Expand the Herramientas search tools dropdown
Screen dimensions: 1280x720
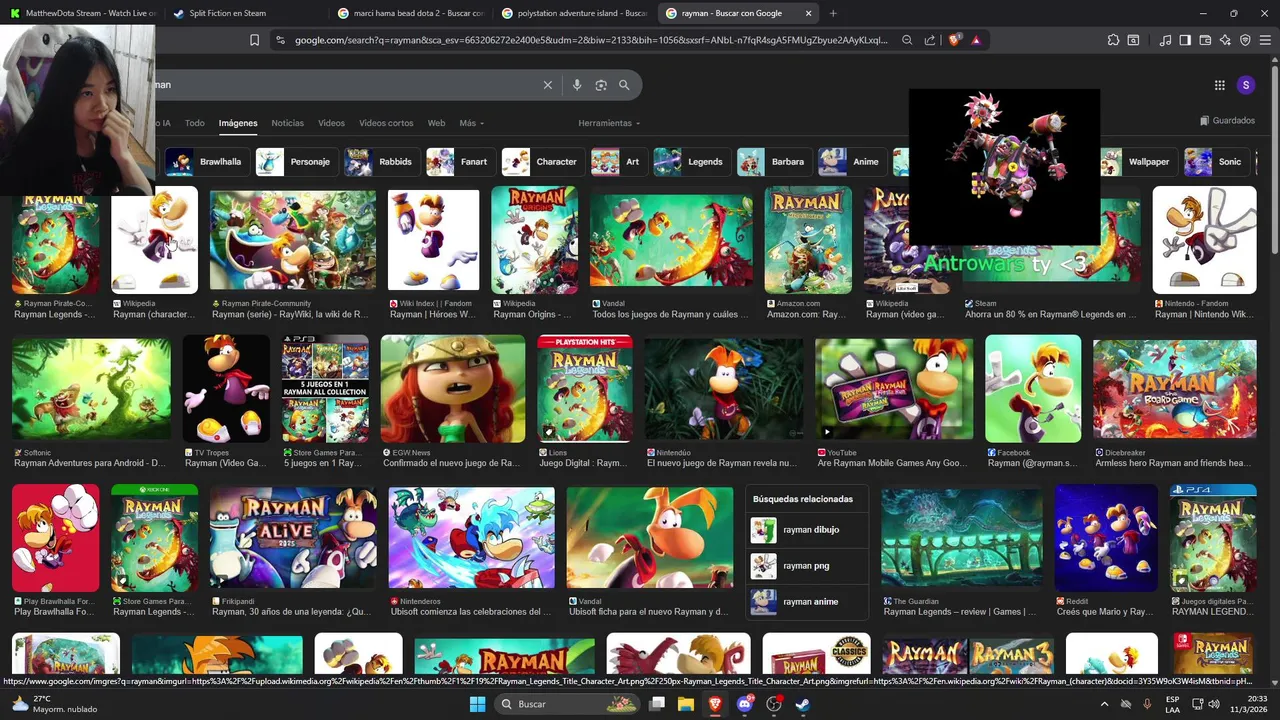tap(609, 123)
